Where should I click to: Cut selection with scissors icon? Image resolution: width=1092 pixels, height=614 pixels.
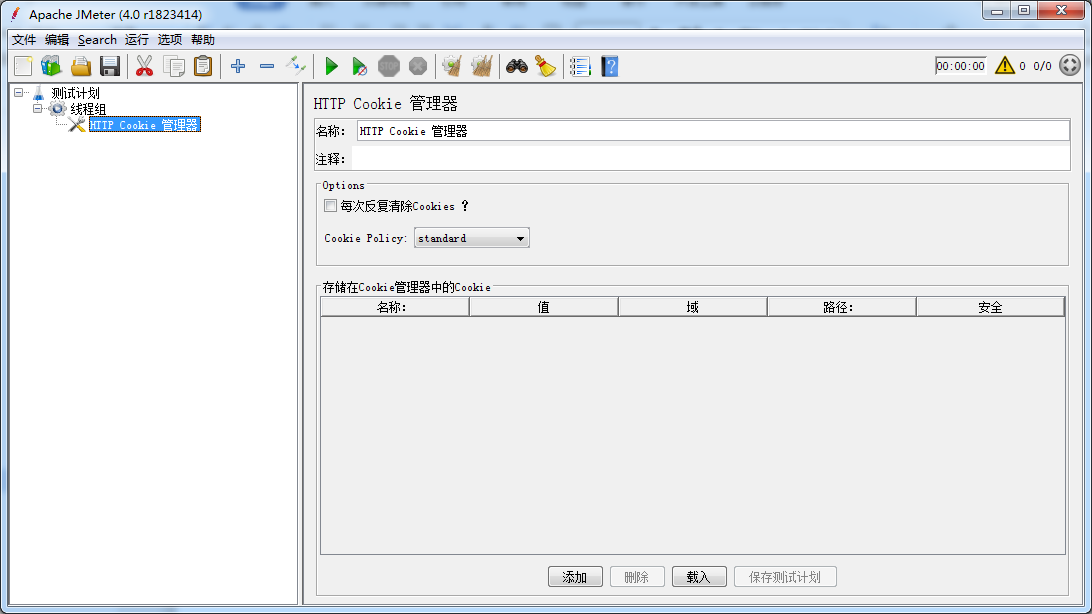tap(144, 66)
